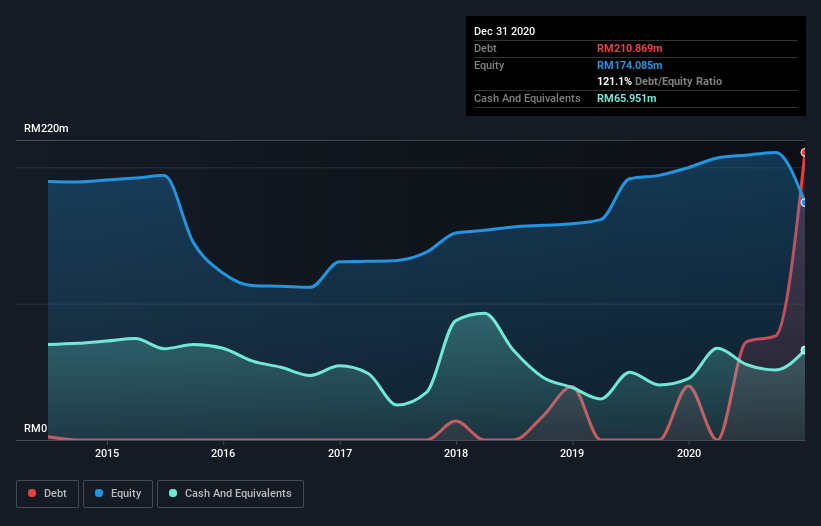
Task: Select the red Debt data point marker
Action: coord(804,152)
